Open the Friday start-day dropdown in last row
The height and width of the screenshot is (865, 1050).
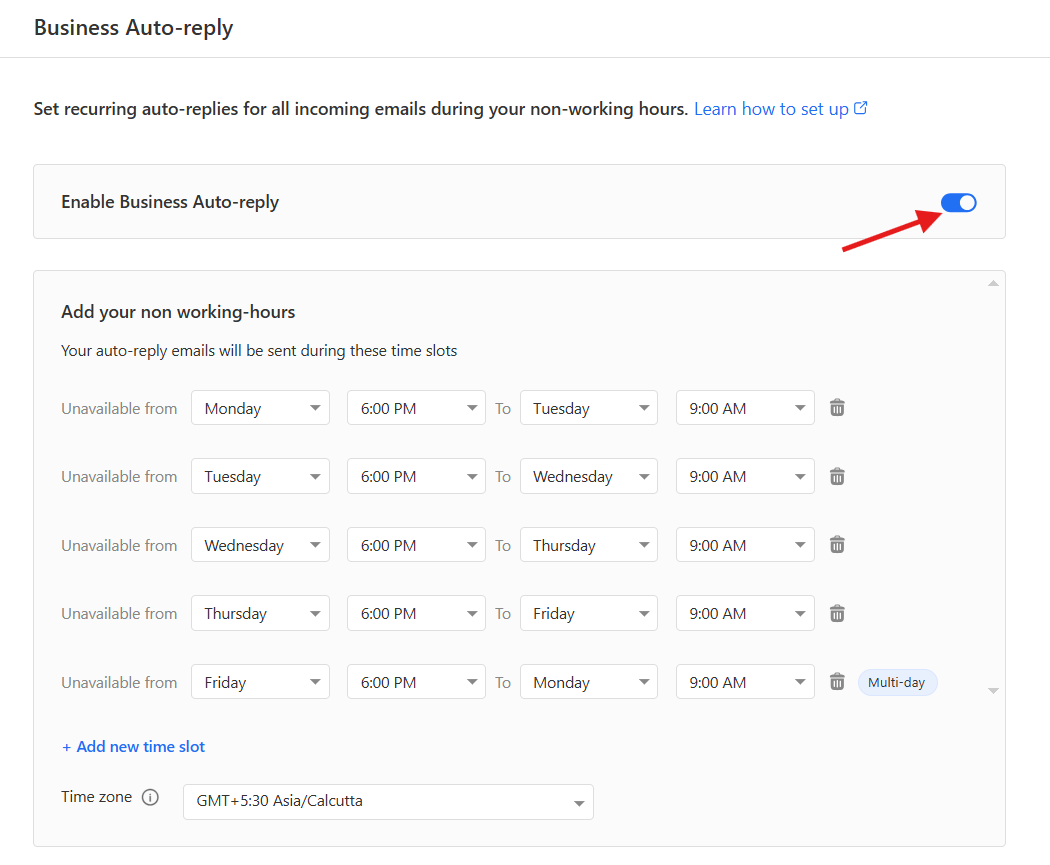click(260, 682)
